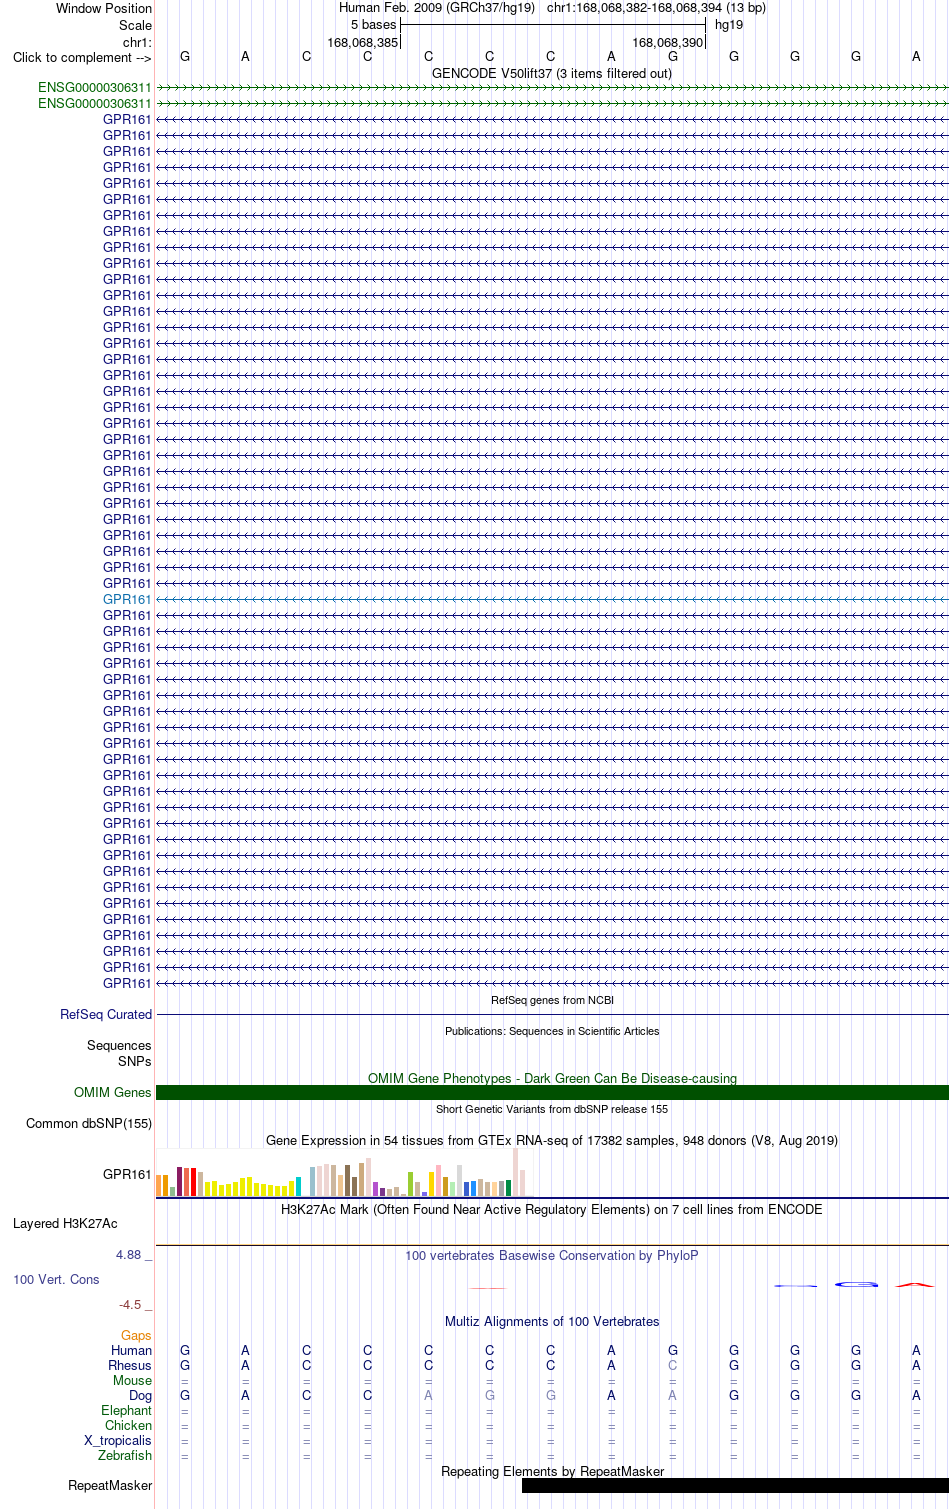Open 'GENCODE V50lift37 (3 items filtered out)' track title
The width and height of the screenshot is (950, 1509).
pyautogui.click(x=552, y=73)
